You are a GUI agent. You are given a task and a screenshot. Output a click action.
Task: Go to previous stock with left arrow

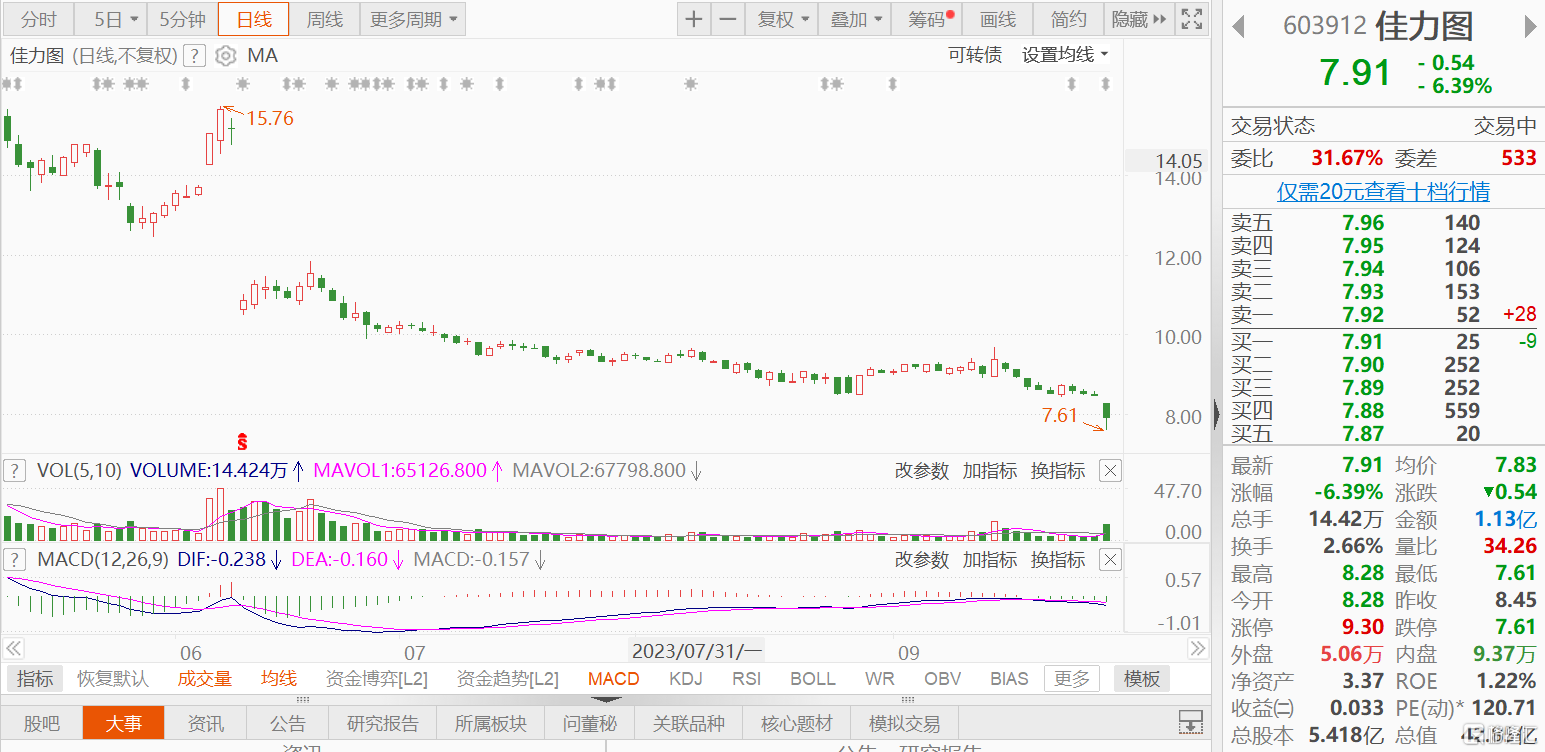pyautogui.click(x=1238, y=27)
